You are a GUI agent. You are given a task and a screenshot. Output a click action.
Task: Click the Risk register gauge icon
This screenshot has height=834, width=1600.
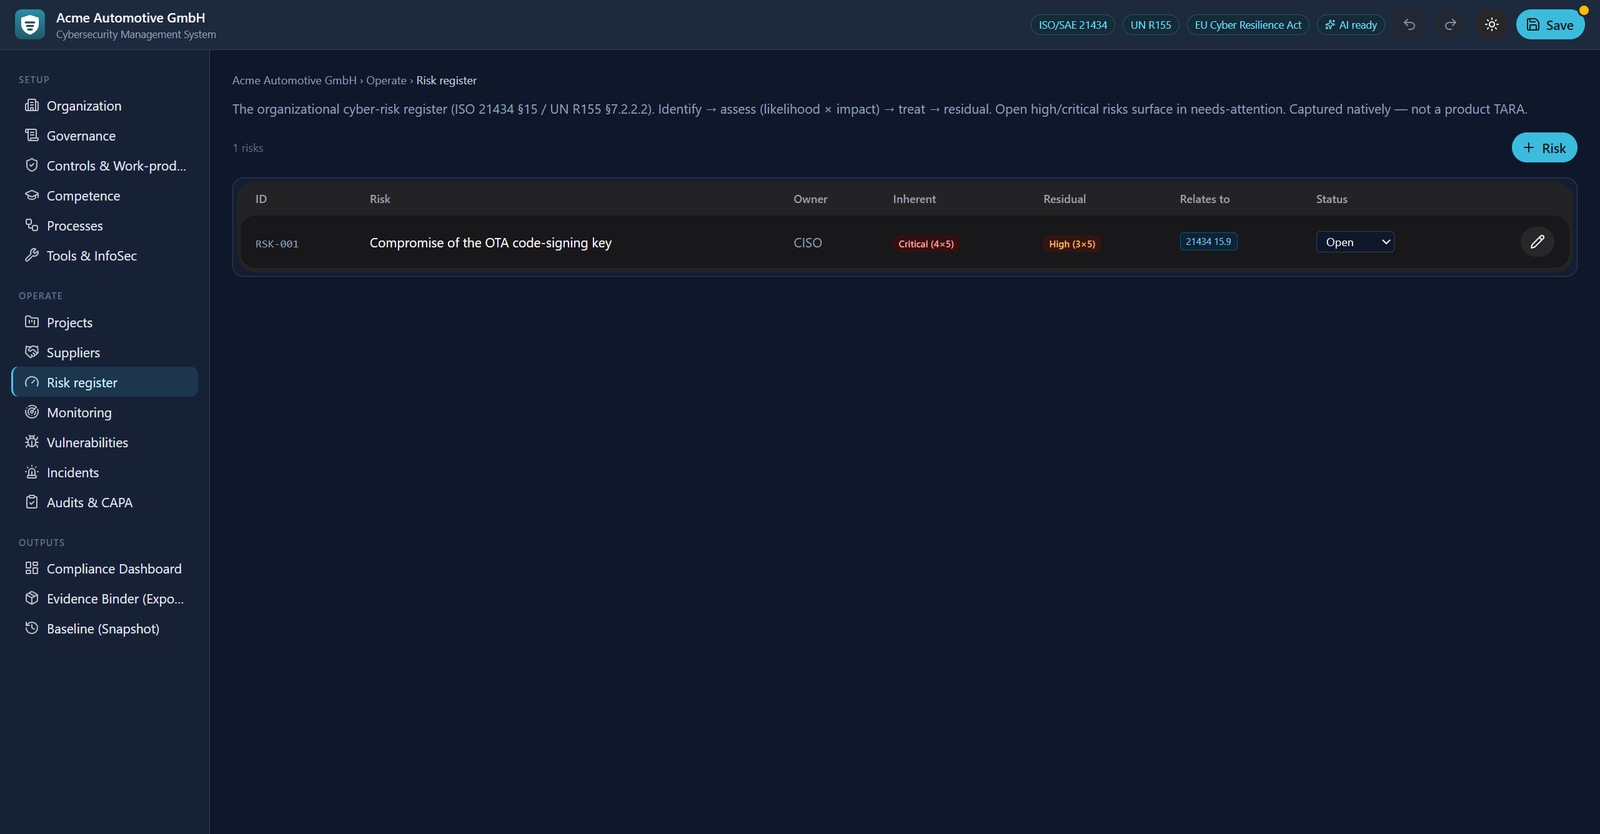pyautogui.click(x=32, y=382)
